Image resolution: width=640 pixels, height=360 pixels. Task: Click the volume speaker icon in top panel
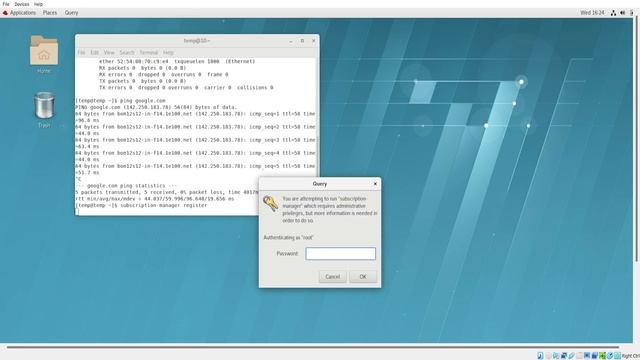coord(622,13)
